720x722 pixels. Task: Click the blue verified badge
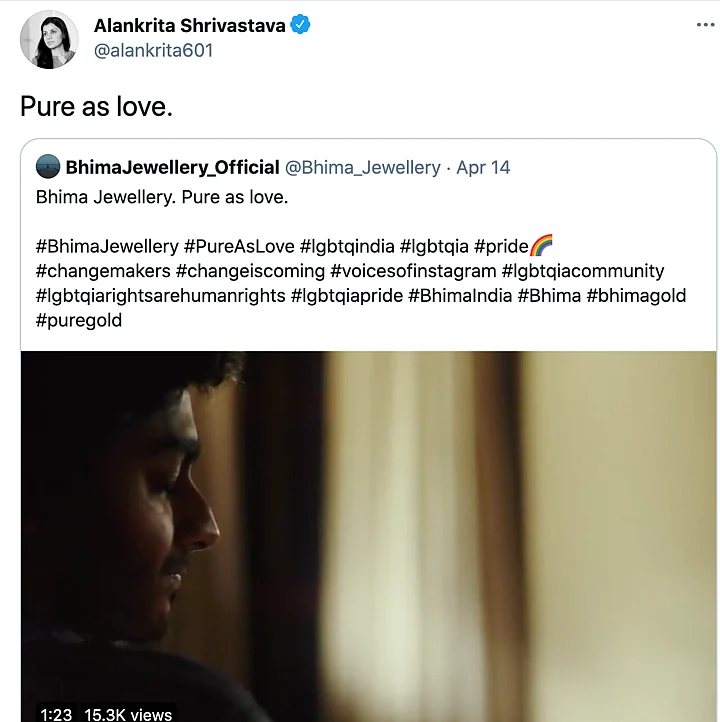point(300,25)
